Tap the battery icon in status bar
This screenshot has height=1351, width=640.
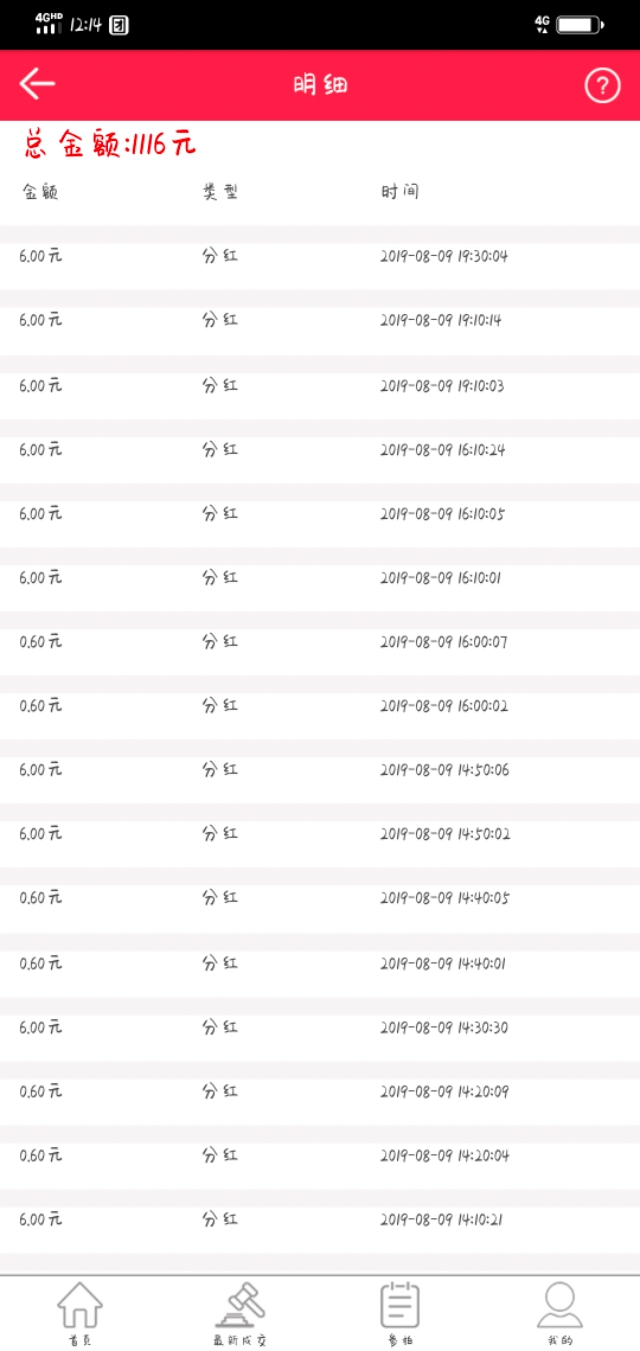pyautogui.click(x=580, y=24)
